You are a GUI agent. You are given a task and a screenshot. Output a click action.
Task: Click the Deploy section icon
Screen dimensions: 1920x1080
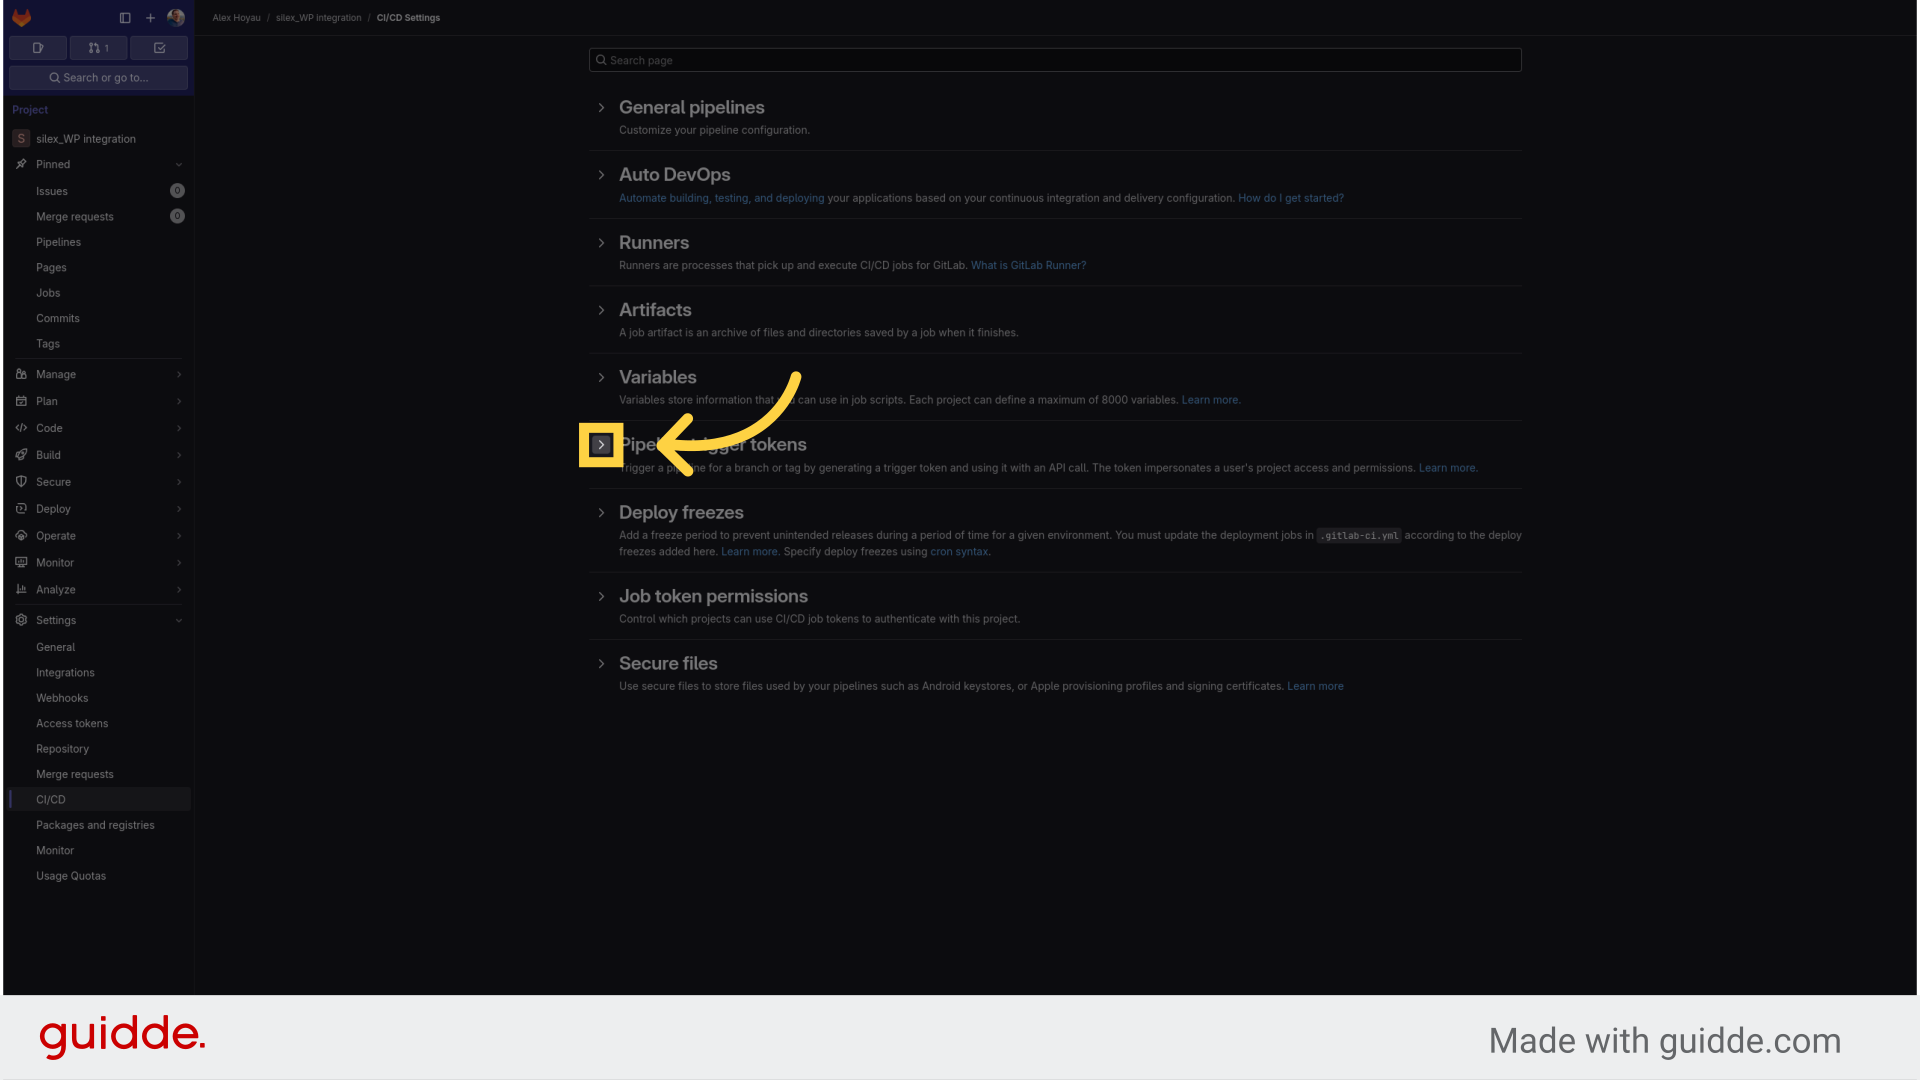[21, 509]
